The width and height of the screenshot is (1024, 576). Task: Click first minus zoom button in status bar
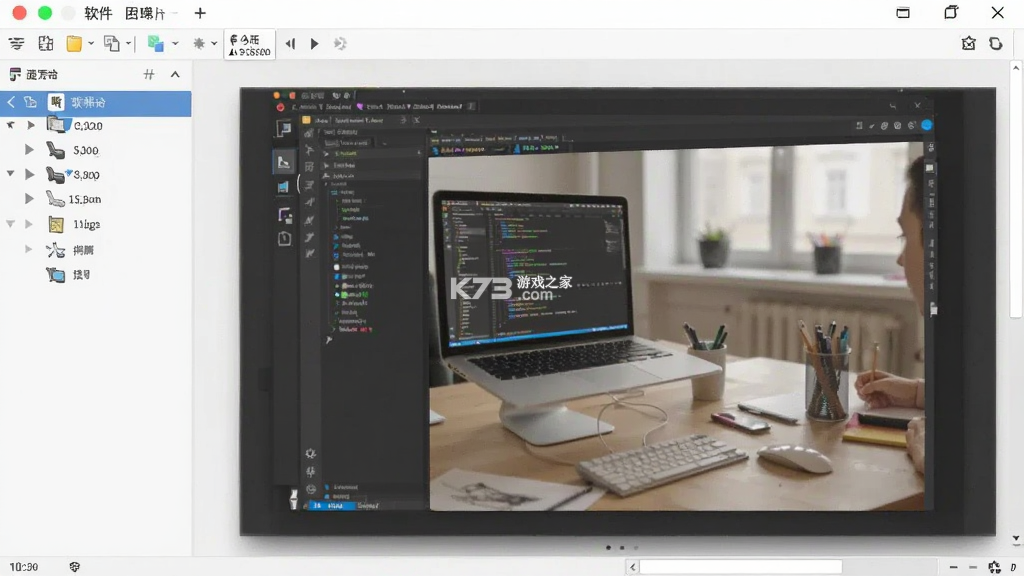[953, 568]
